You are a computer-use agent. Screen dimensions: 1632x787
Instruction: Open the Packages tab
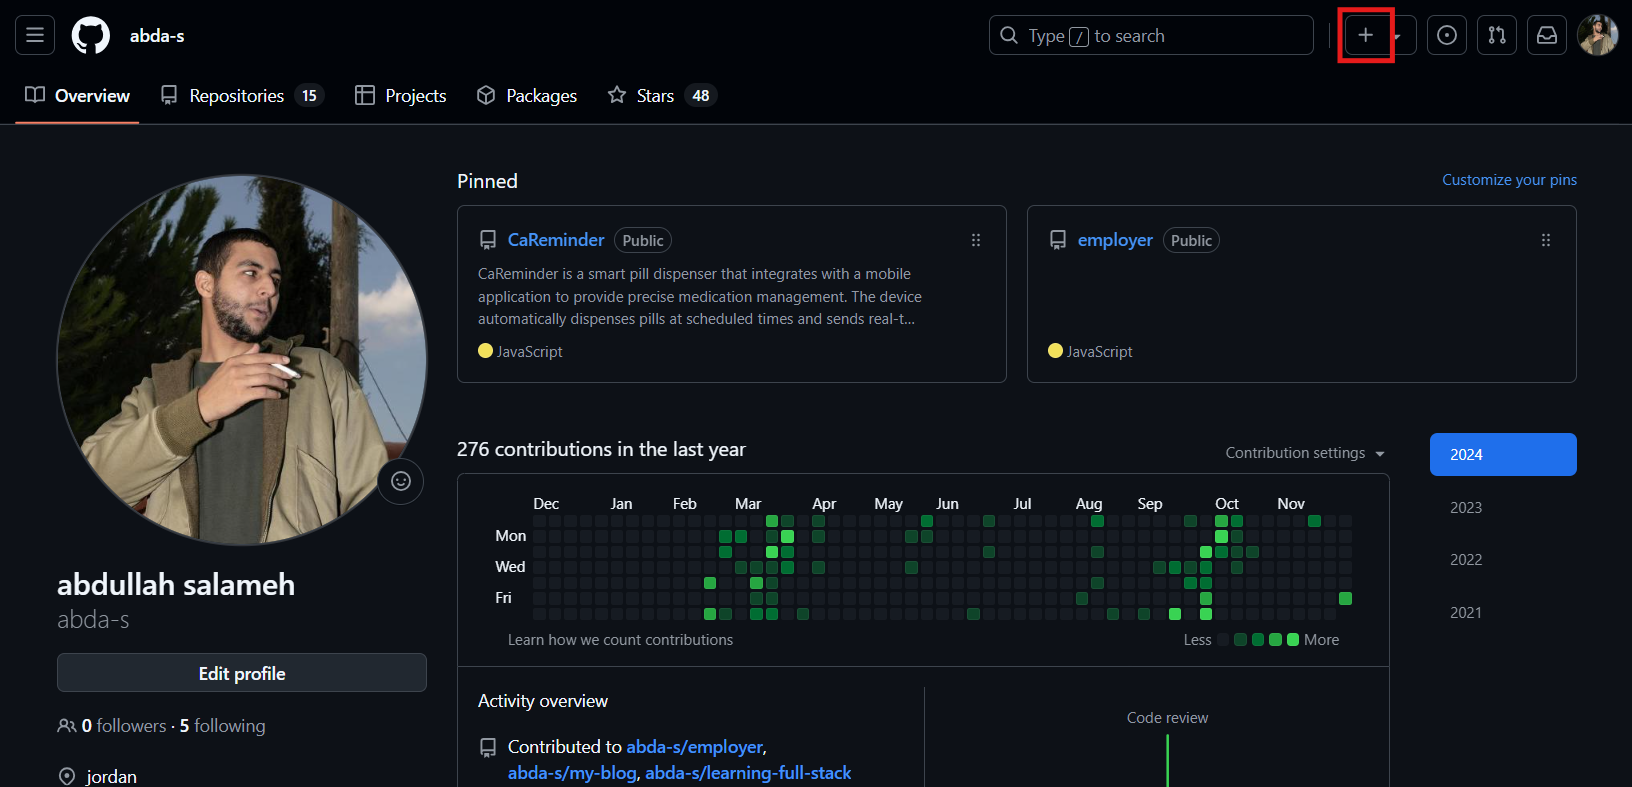pos(527,96)
